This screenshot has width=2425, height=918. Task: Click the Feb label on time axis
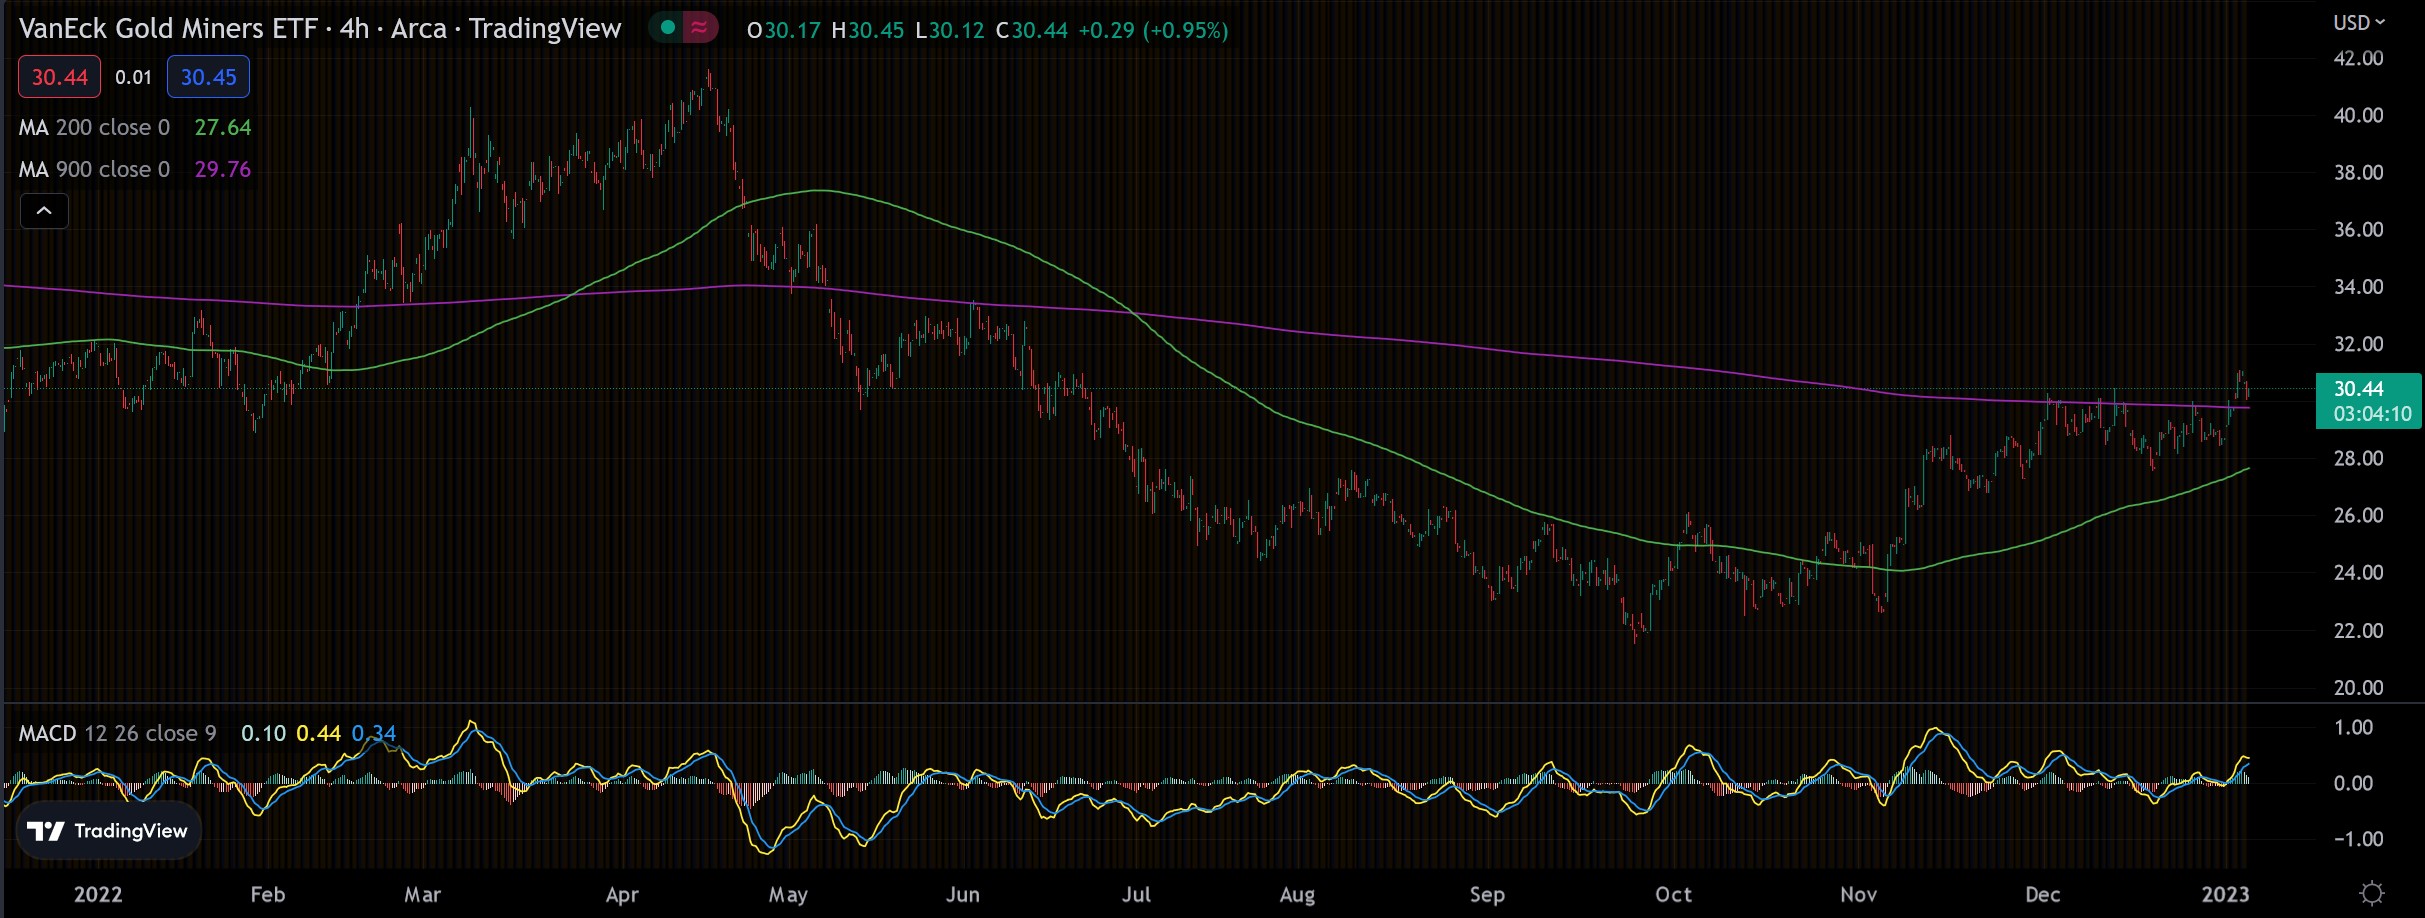click(x=268, y=894)
